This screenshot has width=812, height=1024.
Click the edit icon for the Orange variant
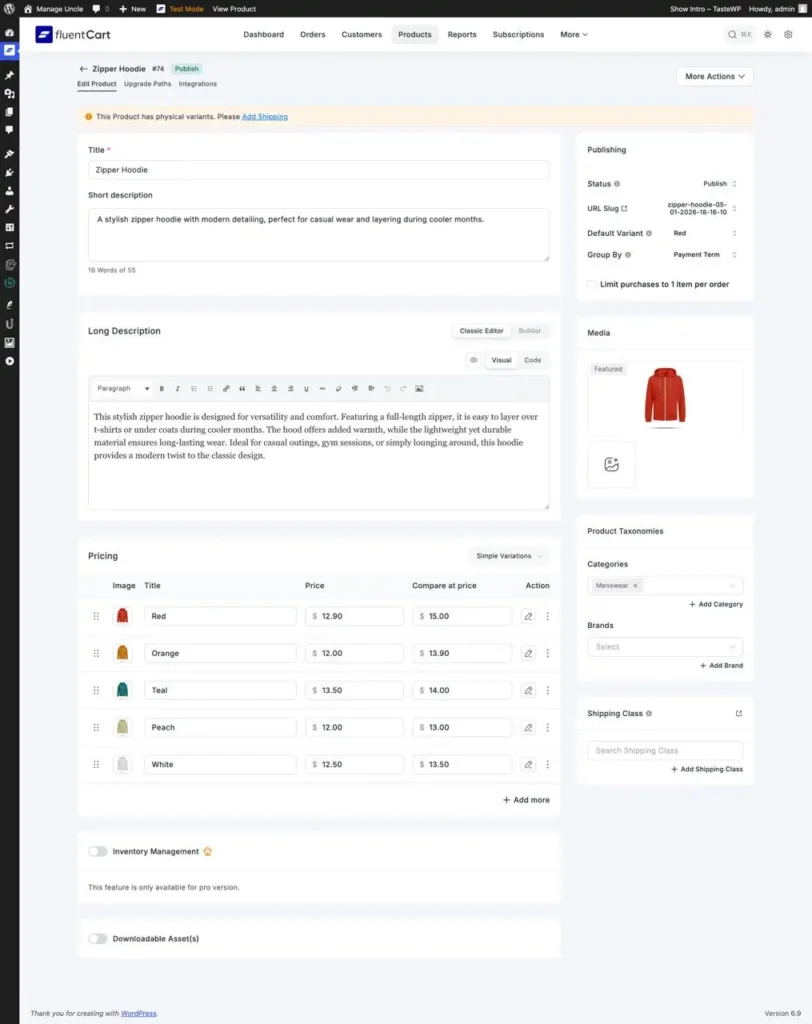(x=529, y=653)
